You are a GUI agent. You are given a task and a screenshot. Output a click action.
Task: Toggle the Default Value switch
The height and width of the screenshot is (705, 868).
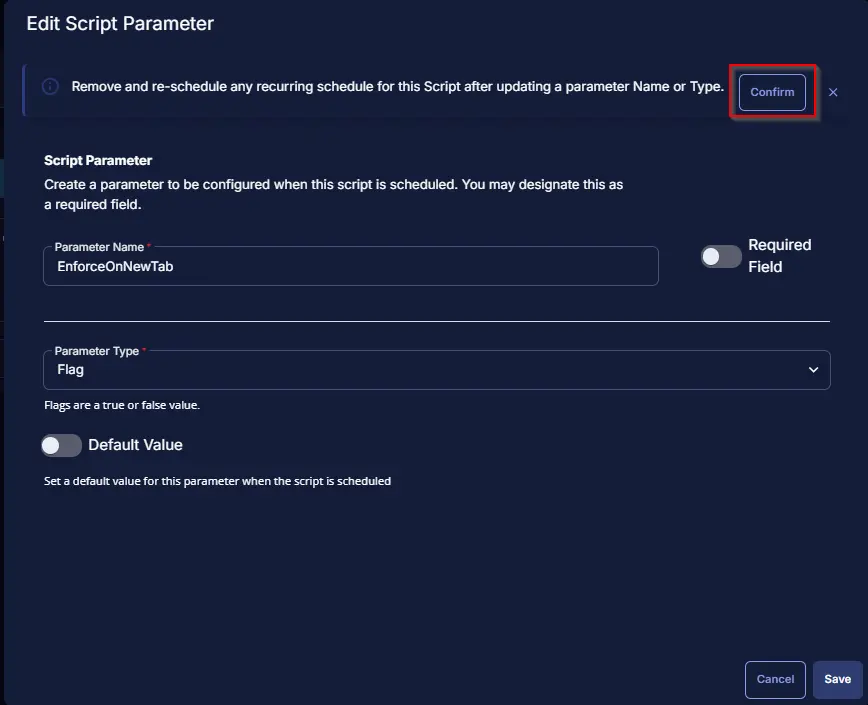pyautogui.click(x=61, y=445)
